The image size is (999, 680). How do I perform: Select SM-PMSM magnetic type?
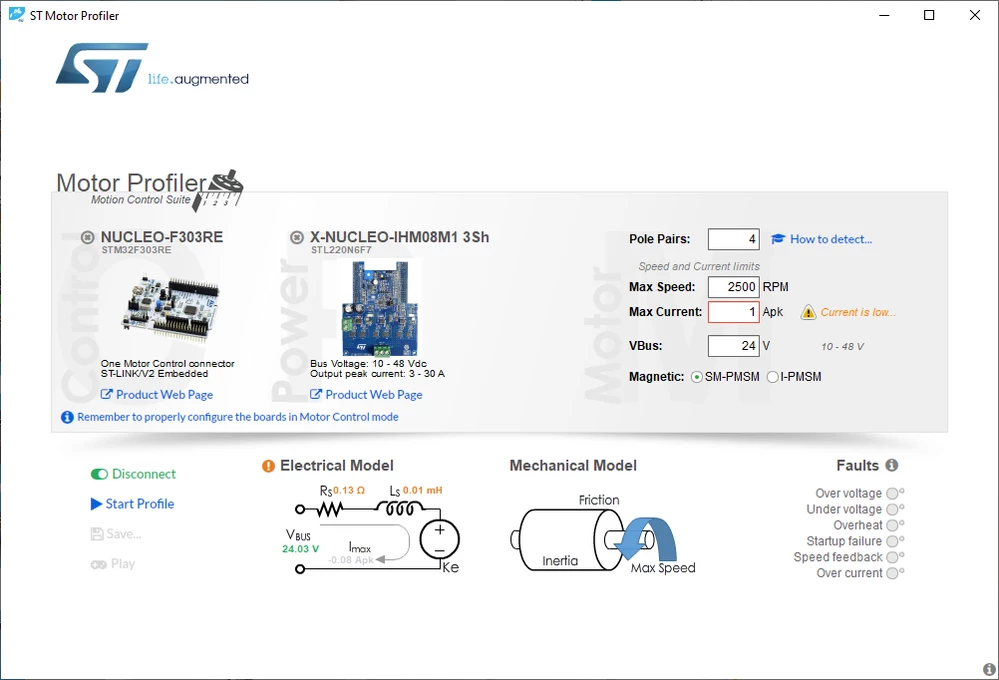[x=696, y=377]
